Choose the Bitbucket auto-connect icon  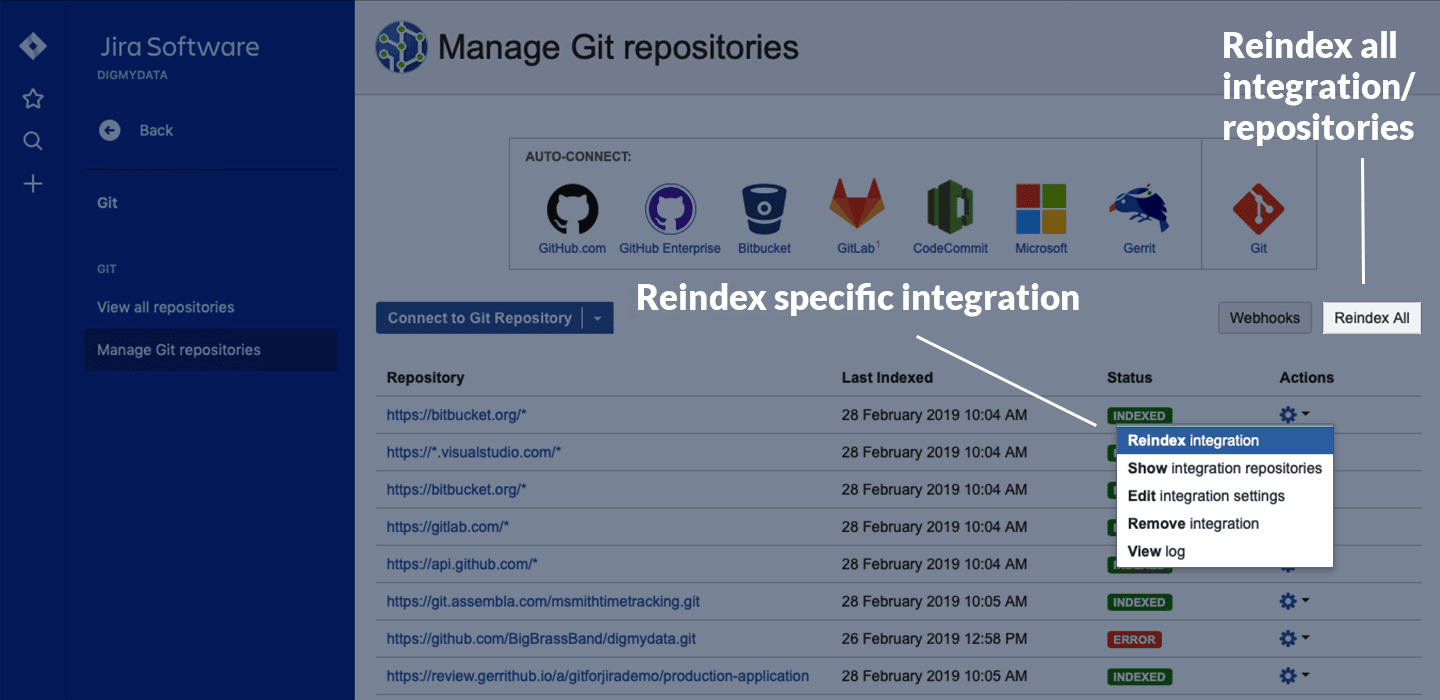click(765, 210)
